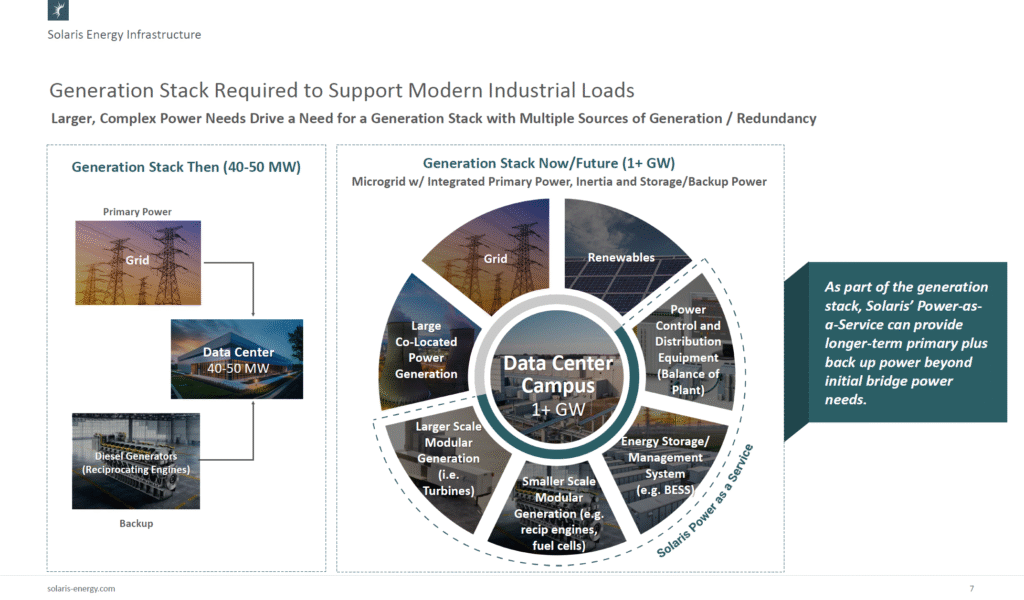Select the Solaris Energy Infrastructure header text
This screenshot has height=600, width=1024.
coord(124,35)
